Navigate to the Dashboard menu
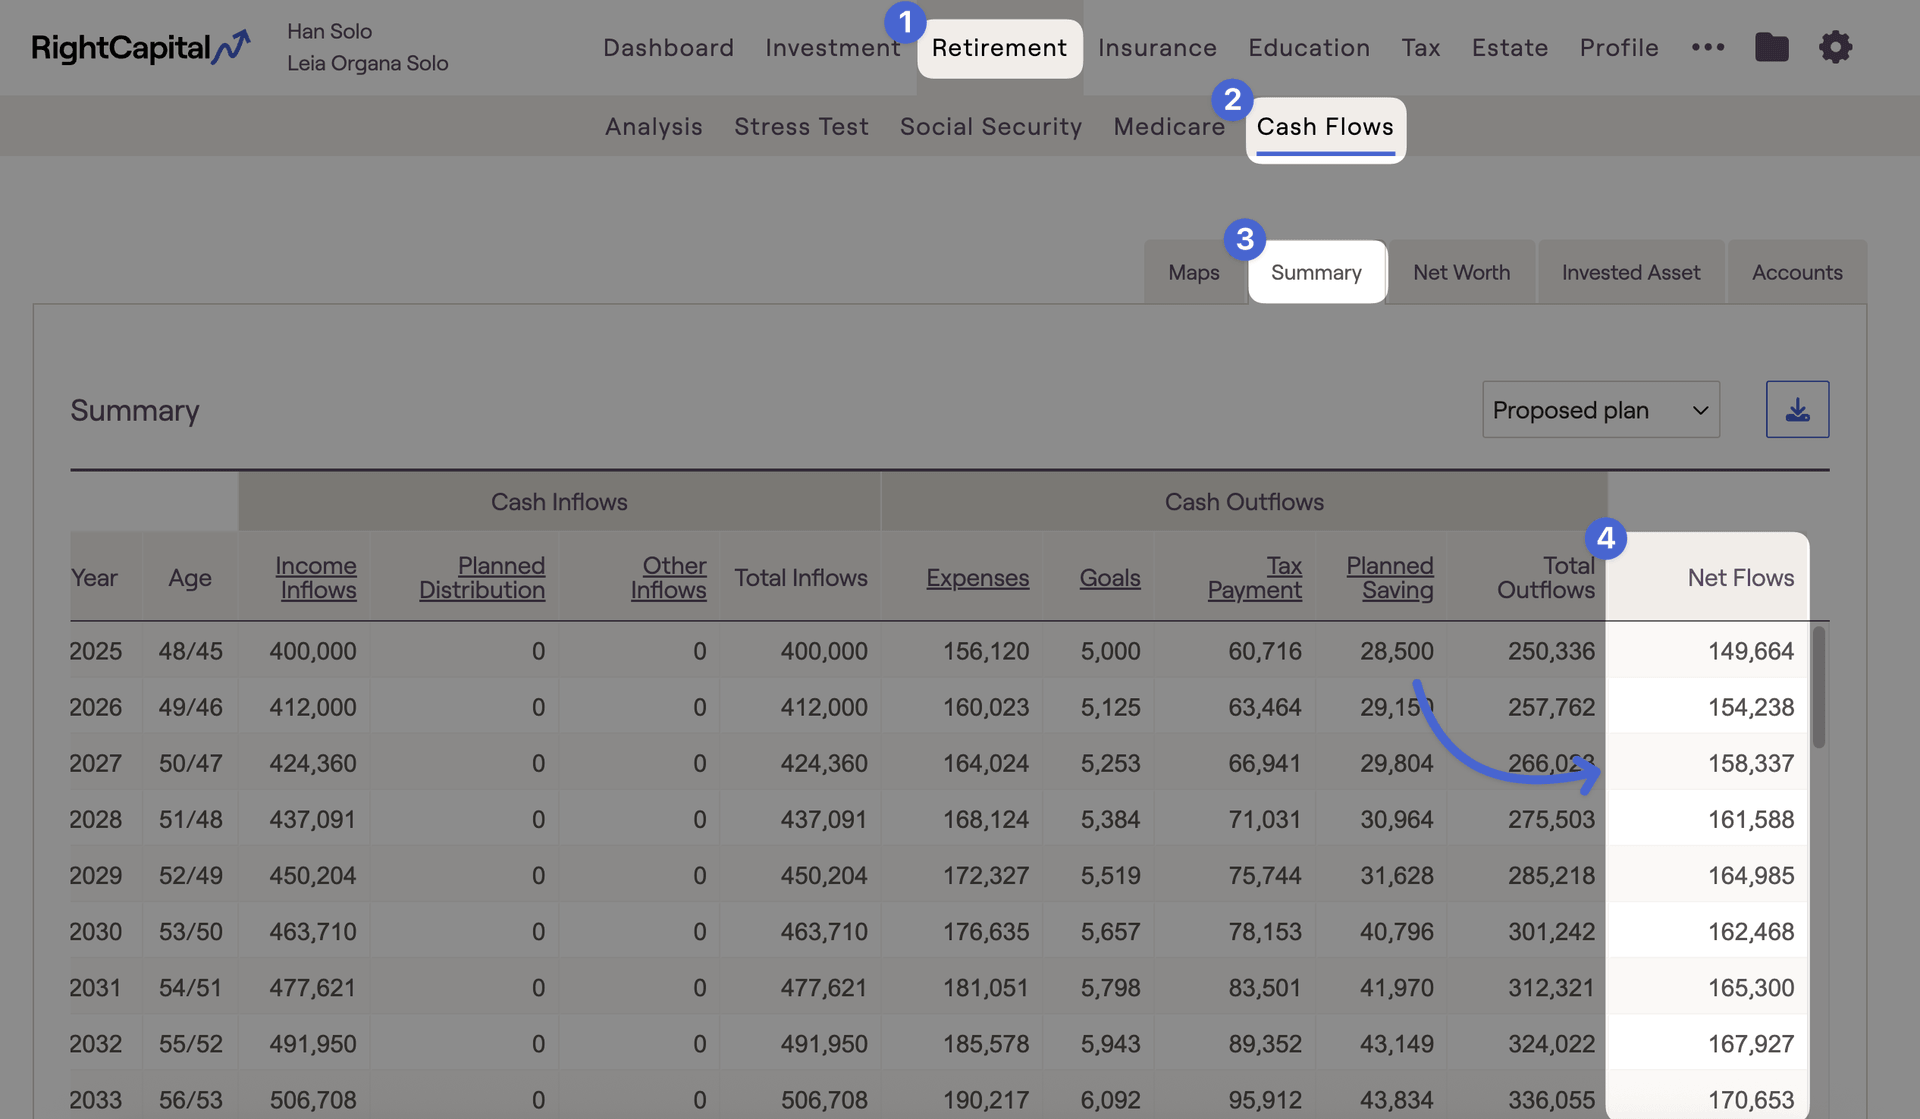The image size is (1920, 1119). (x=668, y=47)
